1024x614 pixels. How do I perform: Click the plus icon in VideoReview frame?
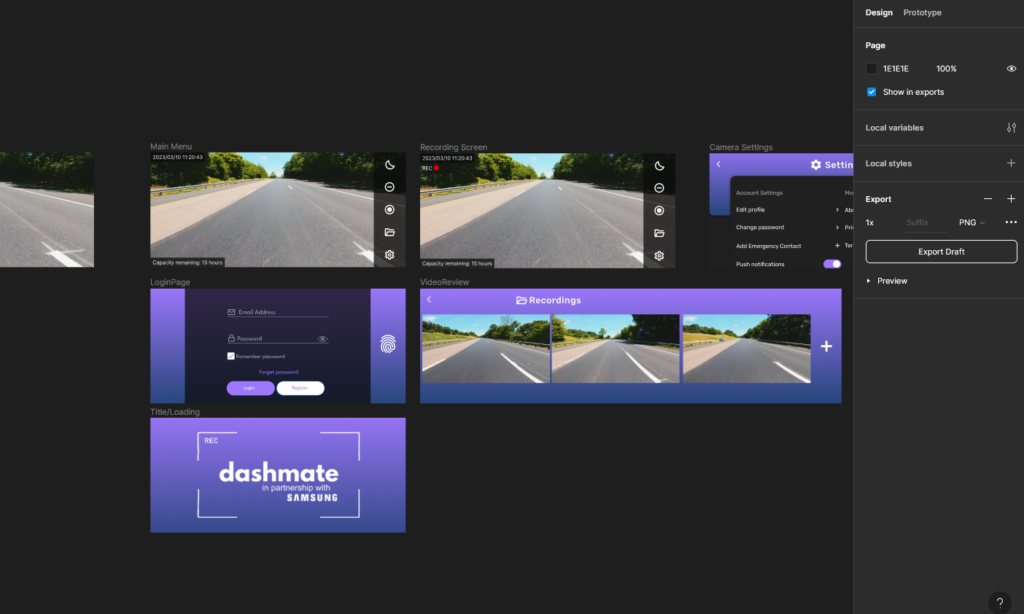(826, 346)
